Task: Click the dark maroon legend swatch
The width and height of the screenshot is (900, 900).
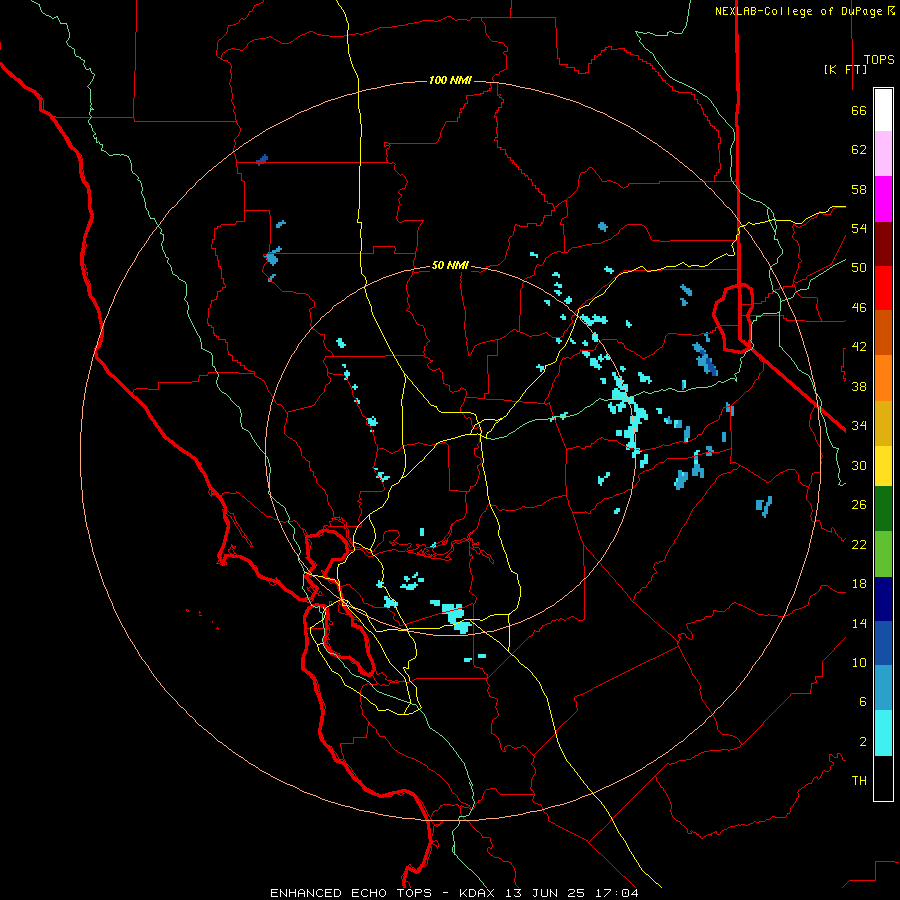Action: [x=883, y=244]
